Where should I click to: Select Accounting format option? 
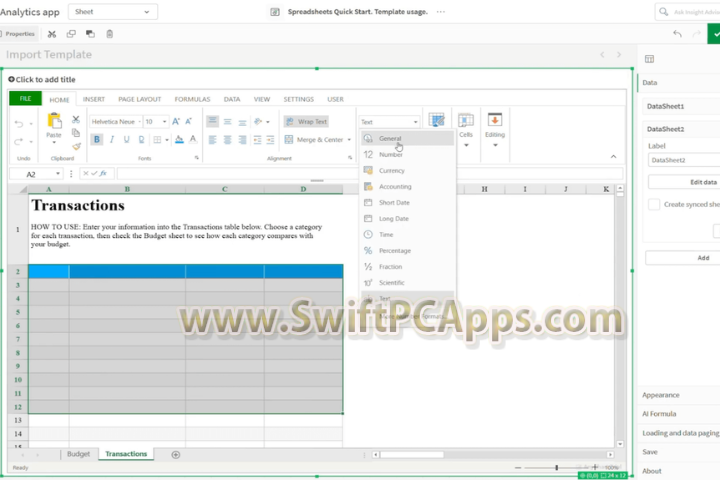pos(407,186)
